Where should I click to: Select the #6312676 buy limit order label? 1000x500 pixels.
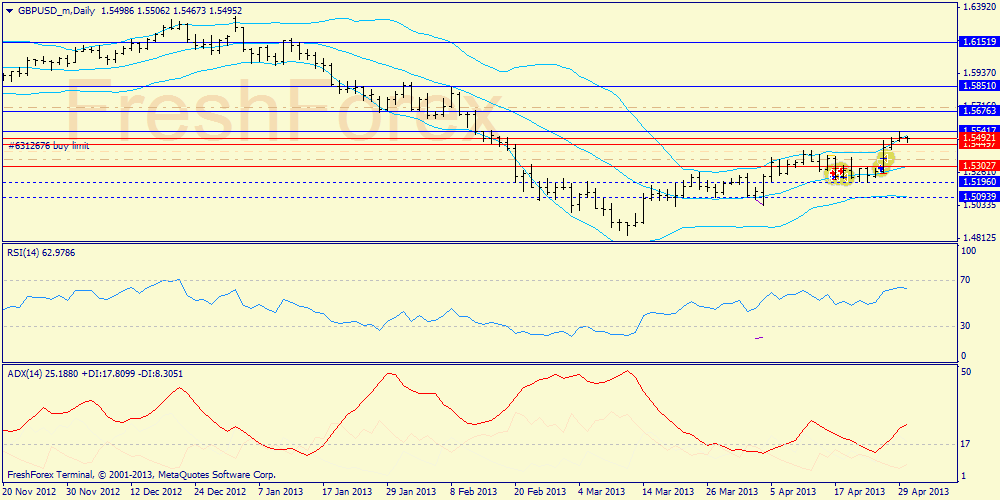[48, 146]
